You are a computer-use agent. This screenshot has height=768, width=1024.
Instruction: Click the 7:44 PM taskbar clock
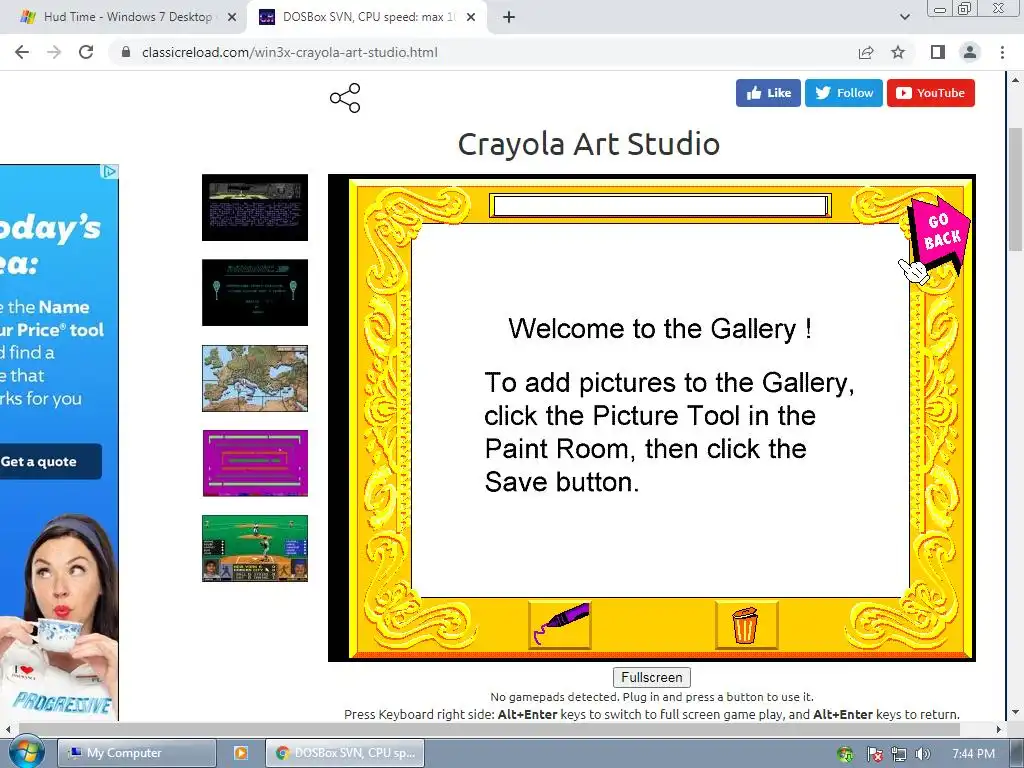(x=973, y=754)
